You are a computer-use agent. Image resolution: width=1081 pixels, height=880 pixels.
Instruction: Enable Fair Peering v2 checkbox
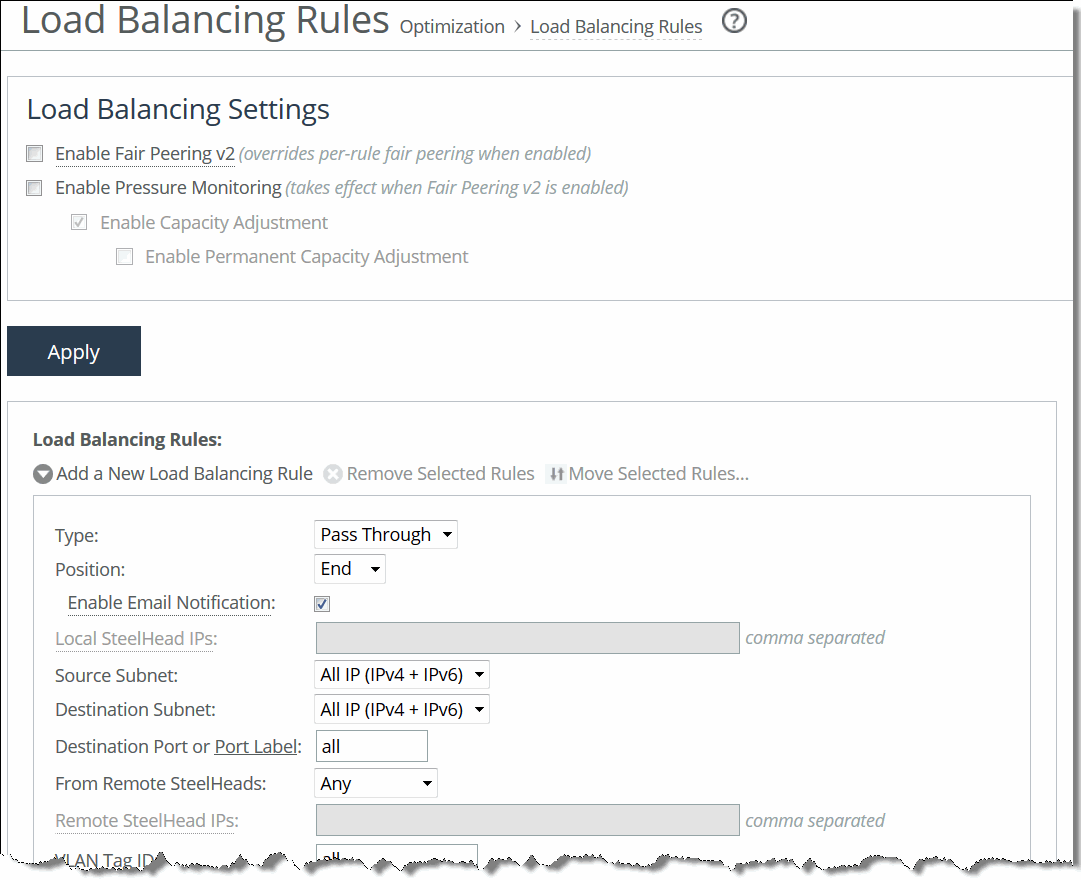(x=35, y=154)
